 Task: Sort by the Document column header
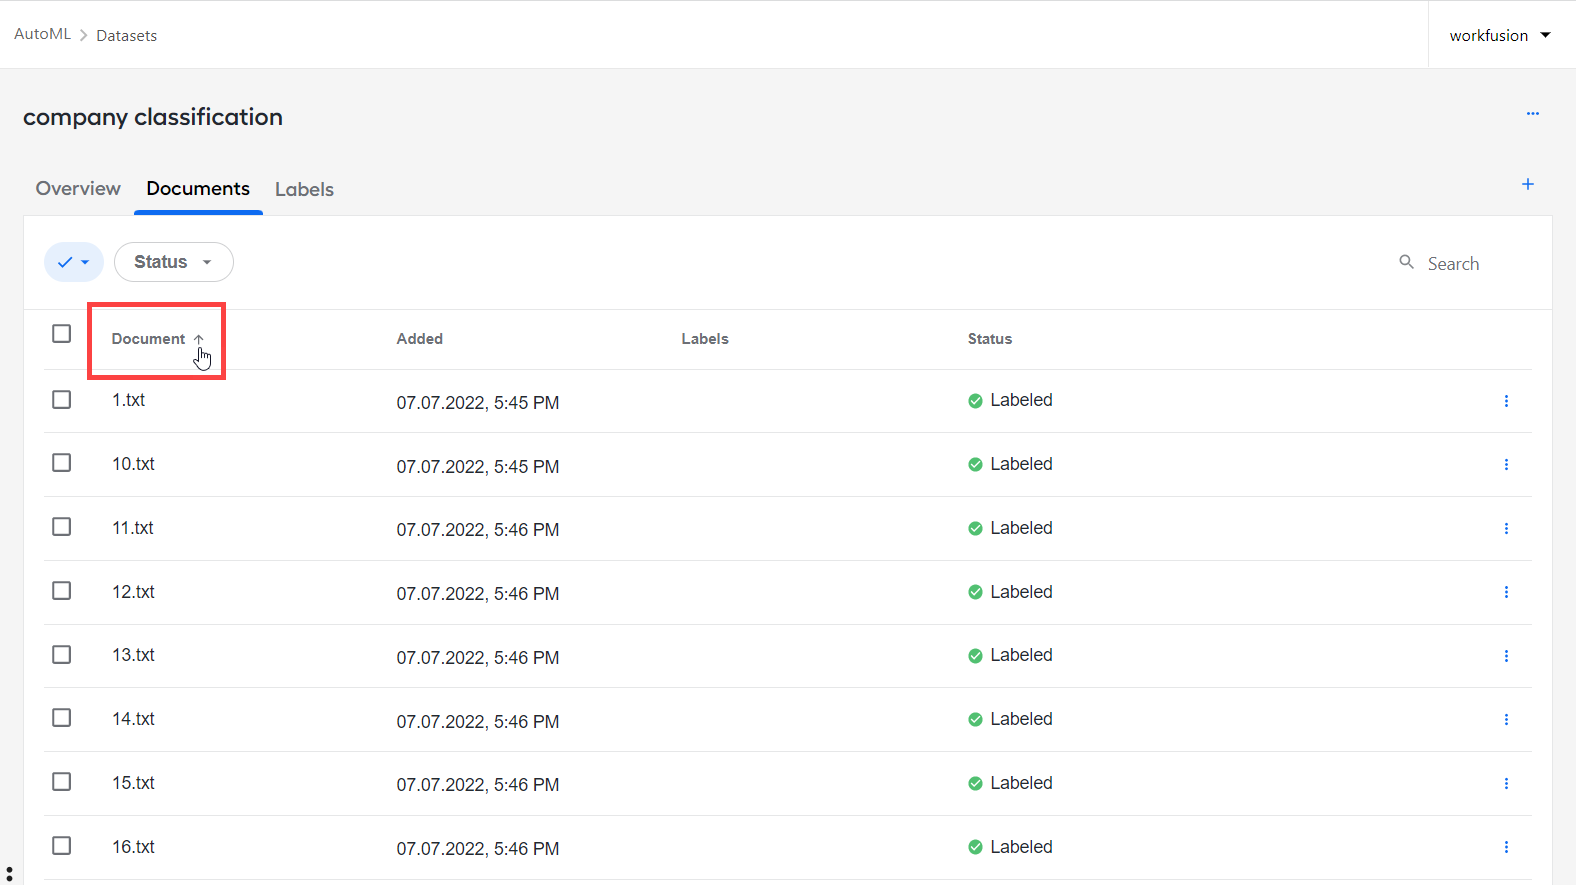[x=157, y=339]
